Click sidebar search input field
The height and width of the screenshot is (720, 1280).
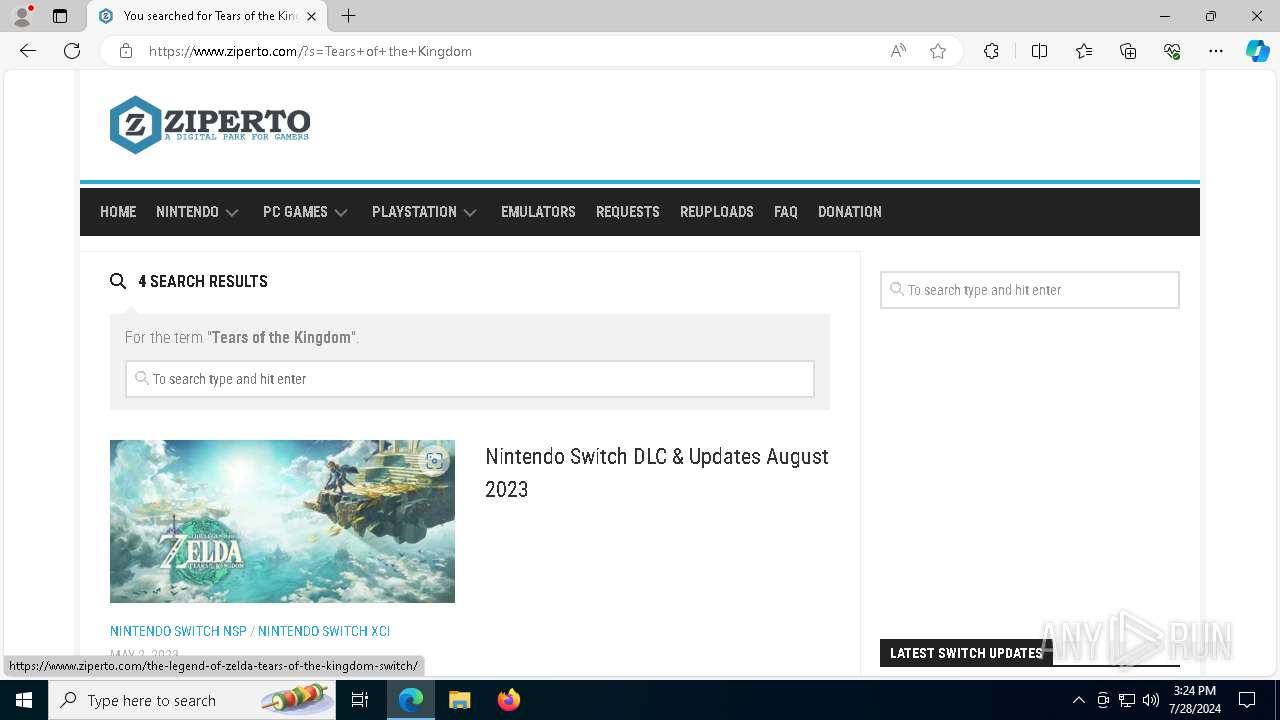(x=1030, y=290)
